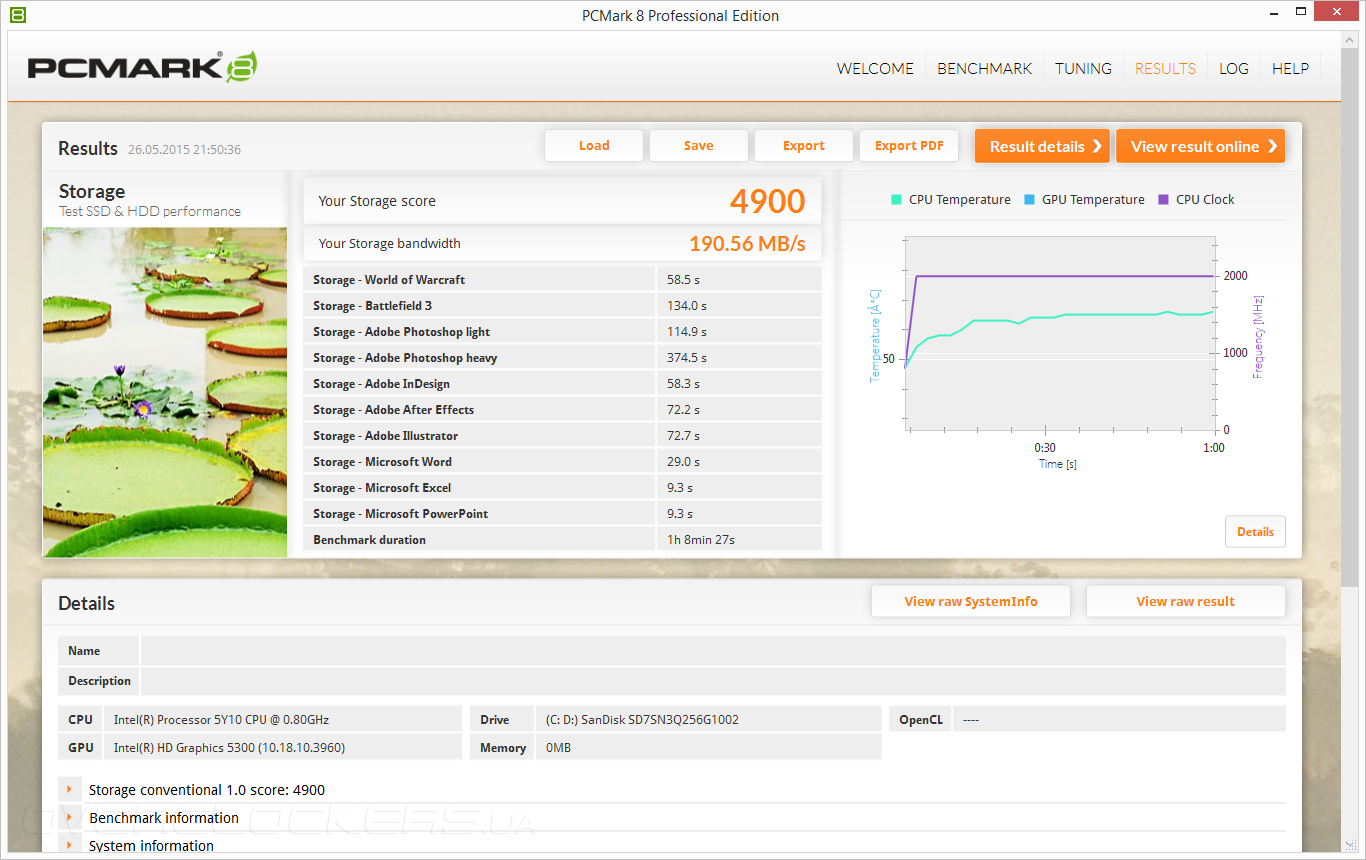Click the OpenCL value field
Screen dimensions: 1366x860
tap(1119, 719)
